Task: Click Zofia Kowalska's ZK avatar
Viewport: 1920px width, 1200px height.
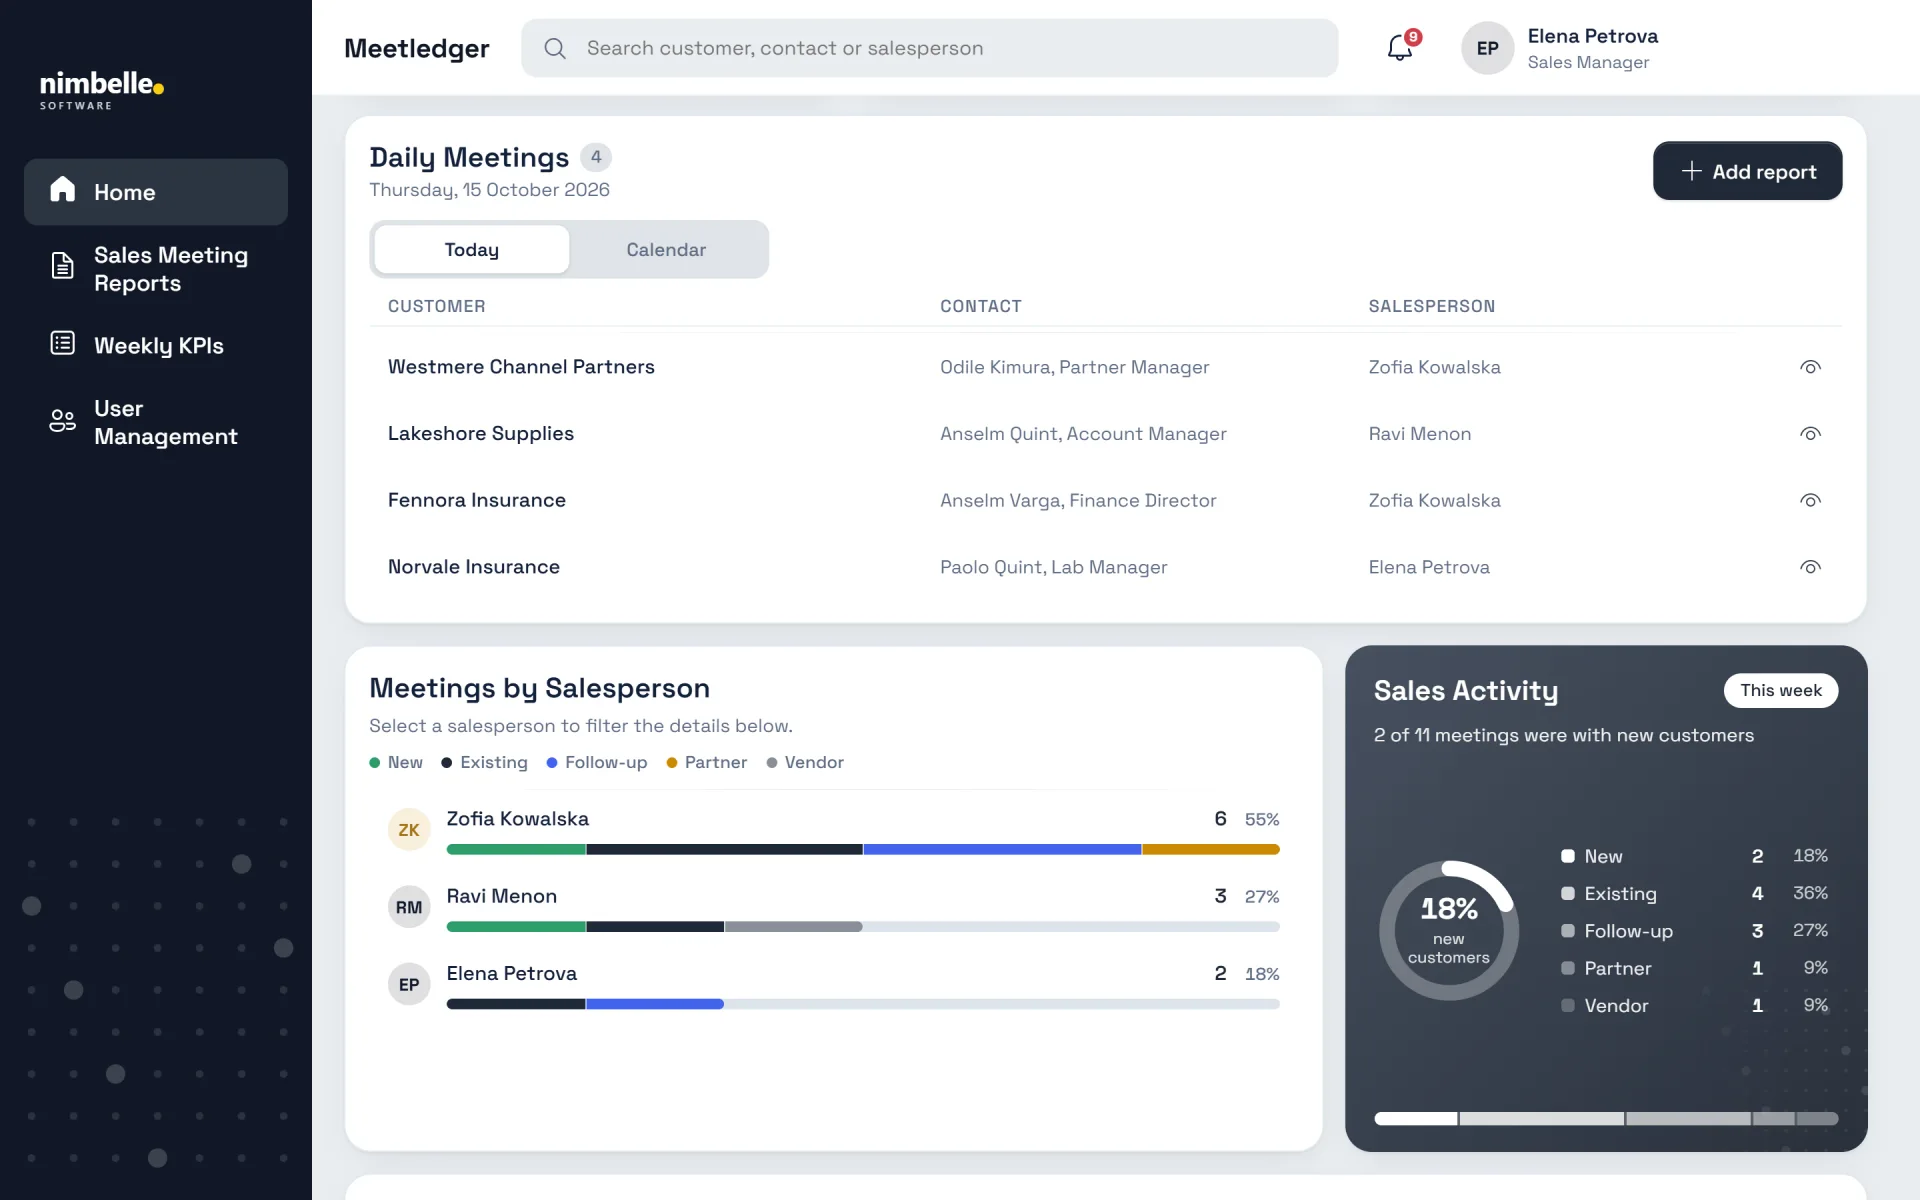Action: point(409,830)
